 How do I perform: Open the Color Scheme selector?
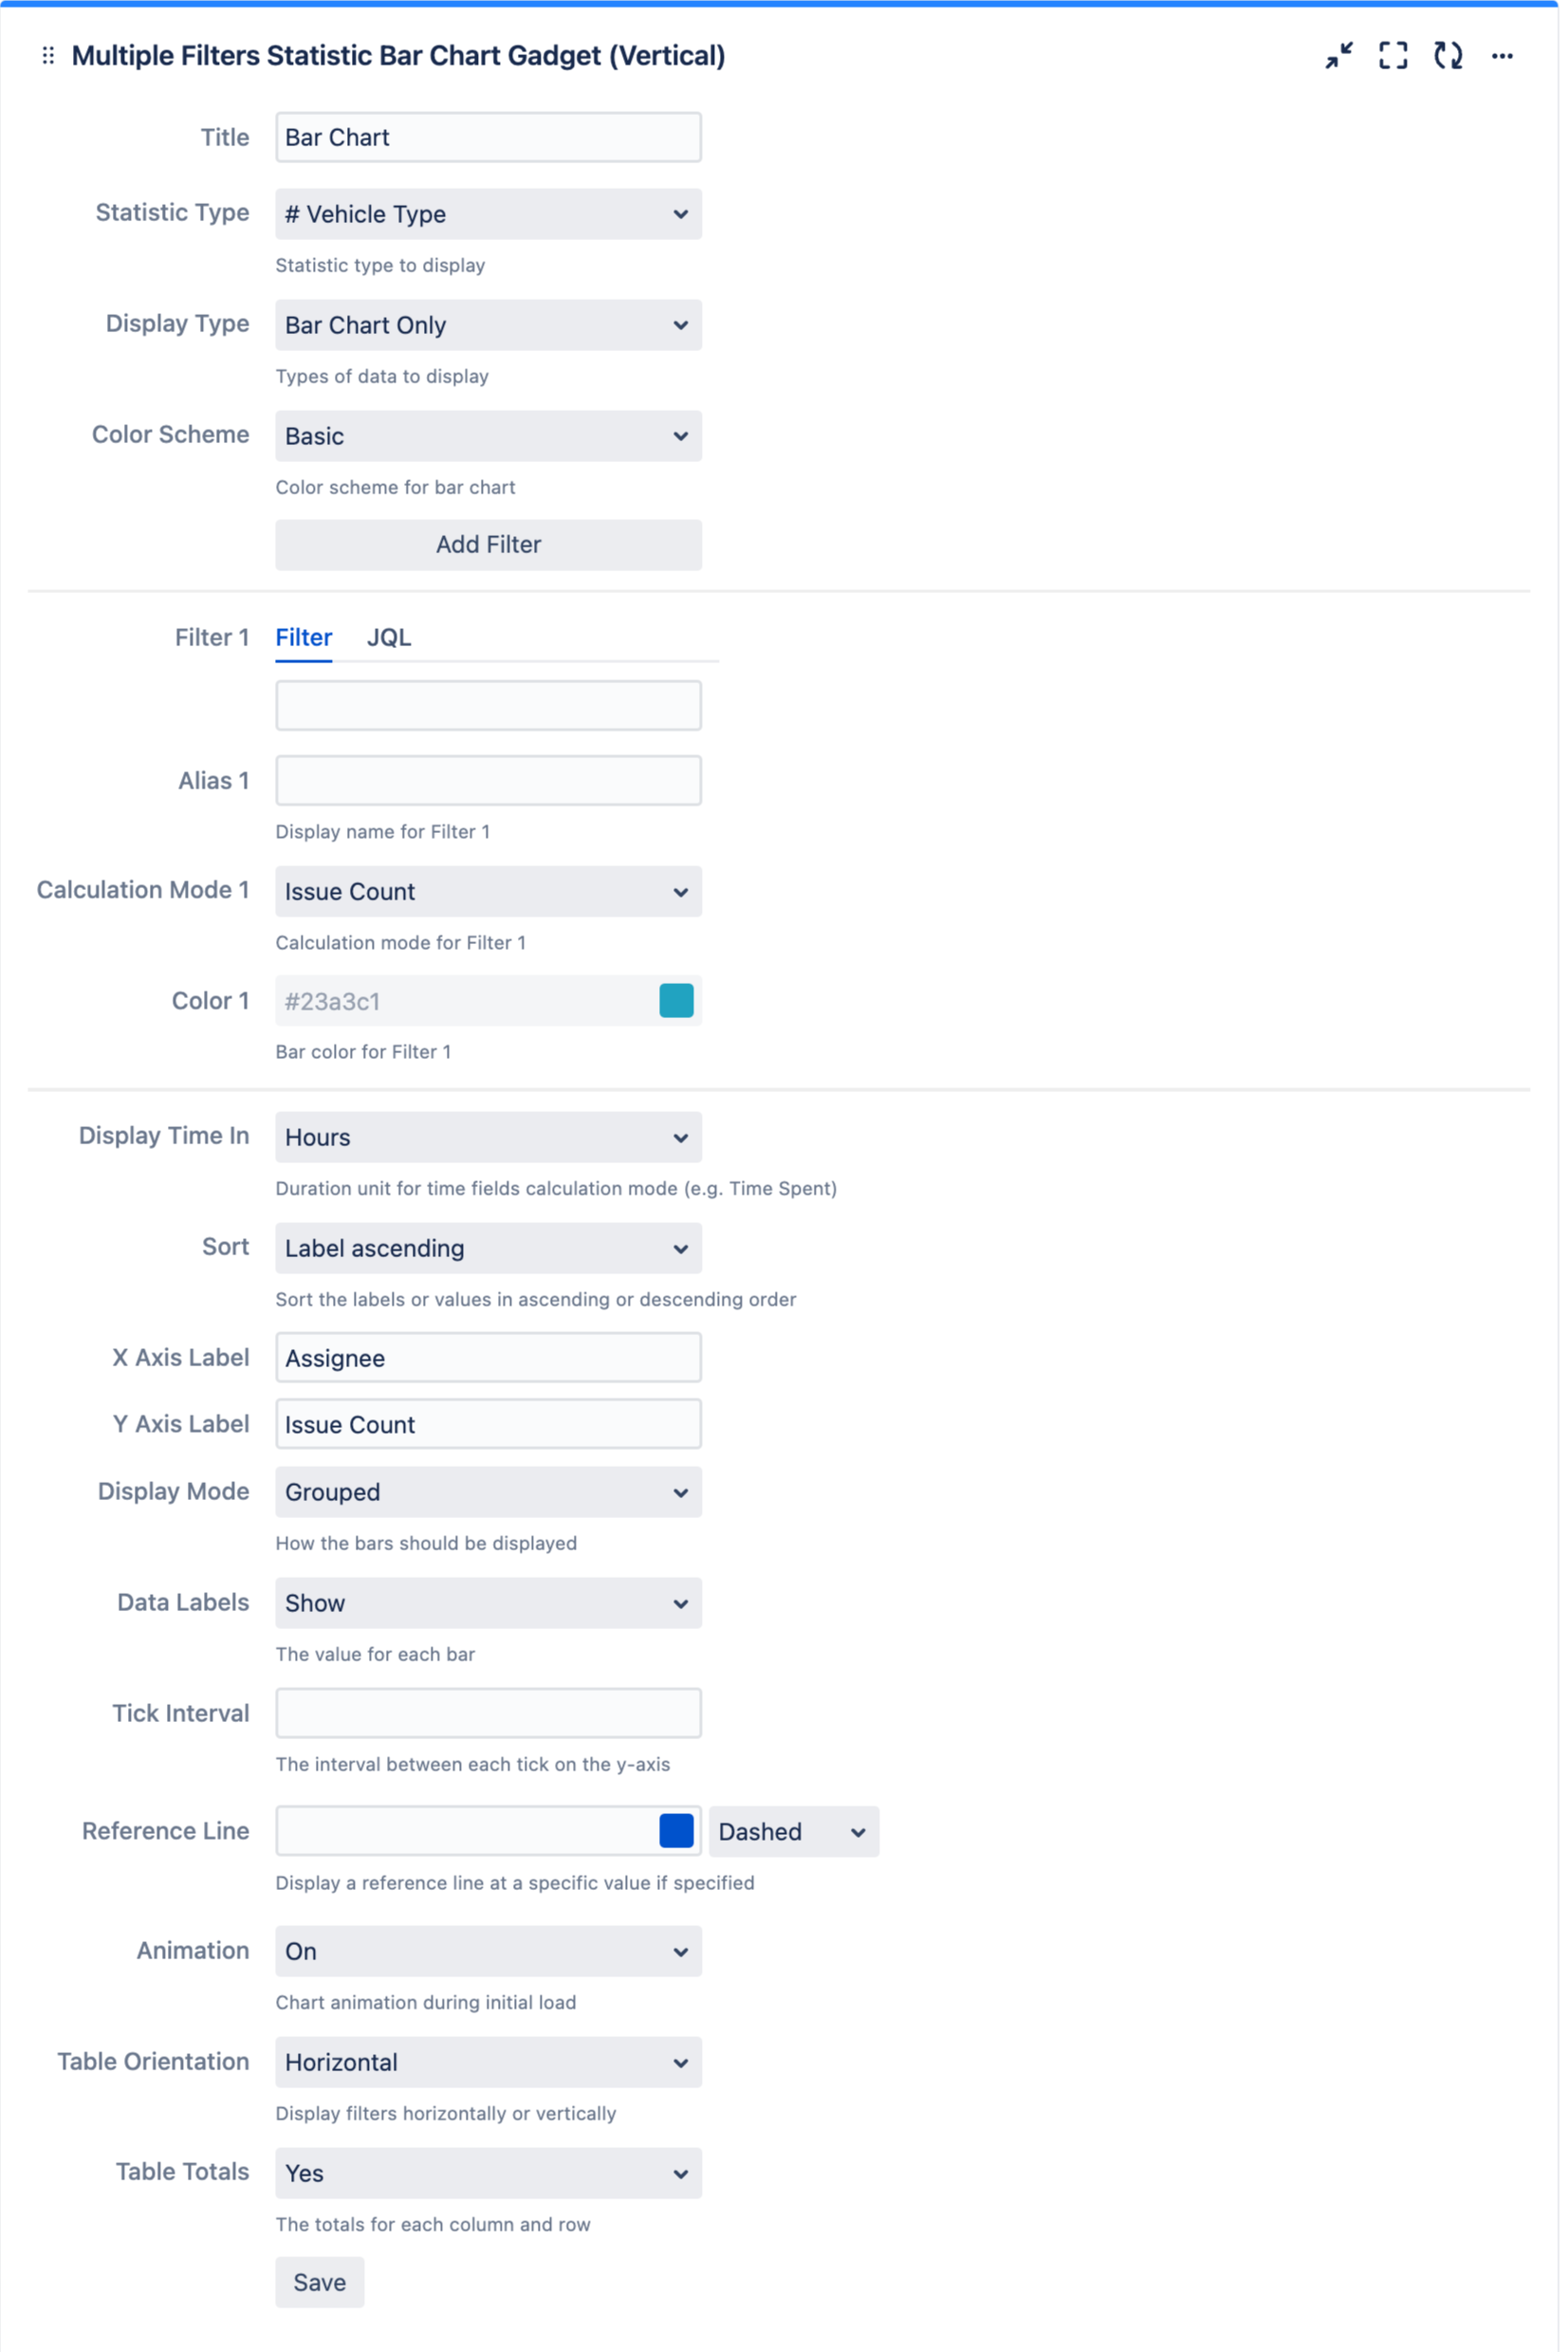[487, 436]
